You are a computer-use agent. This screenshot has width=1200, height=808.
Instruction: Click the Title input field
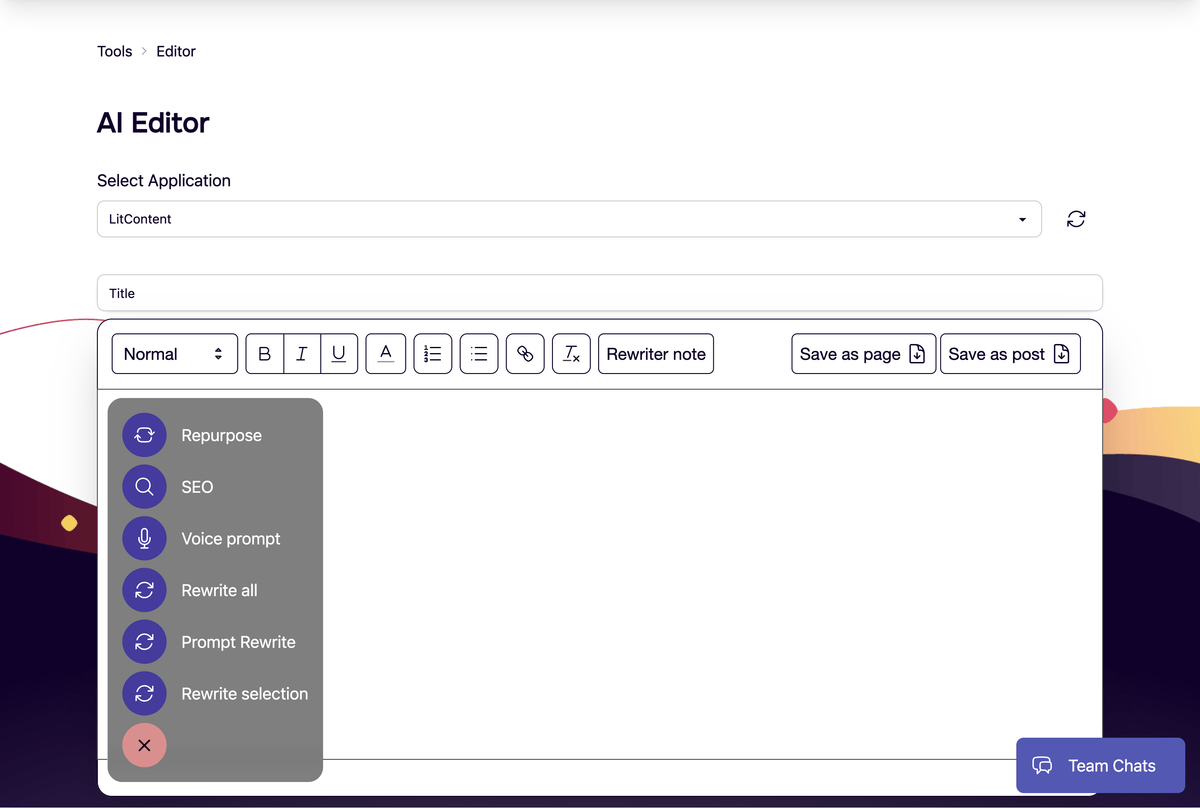[x=600, y=292]
